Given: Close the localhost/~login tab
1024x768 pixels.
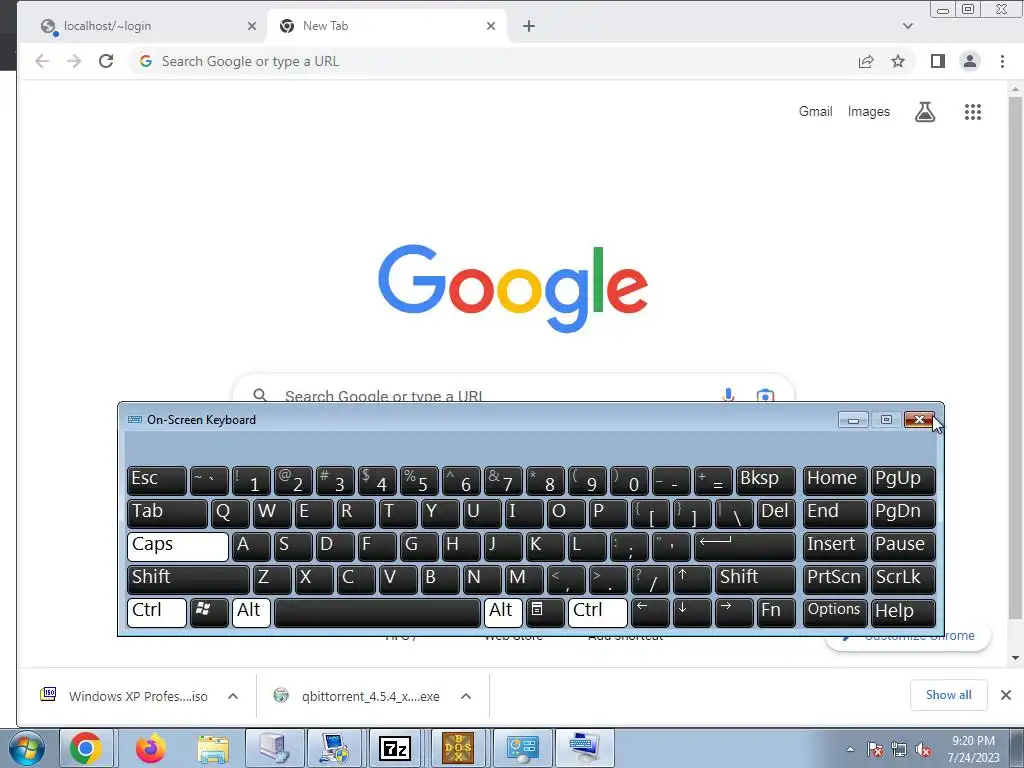Looking at the screenshot, I should pyautogui.click(x=251, y=26).
